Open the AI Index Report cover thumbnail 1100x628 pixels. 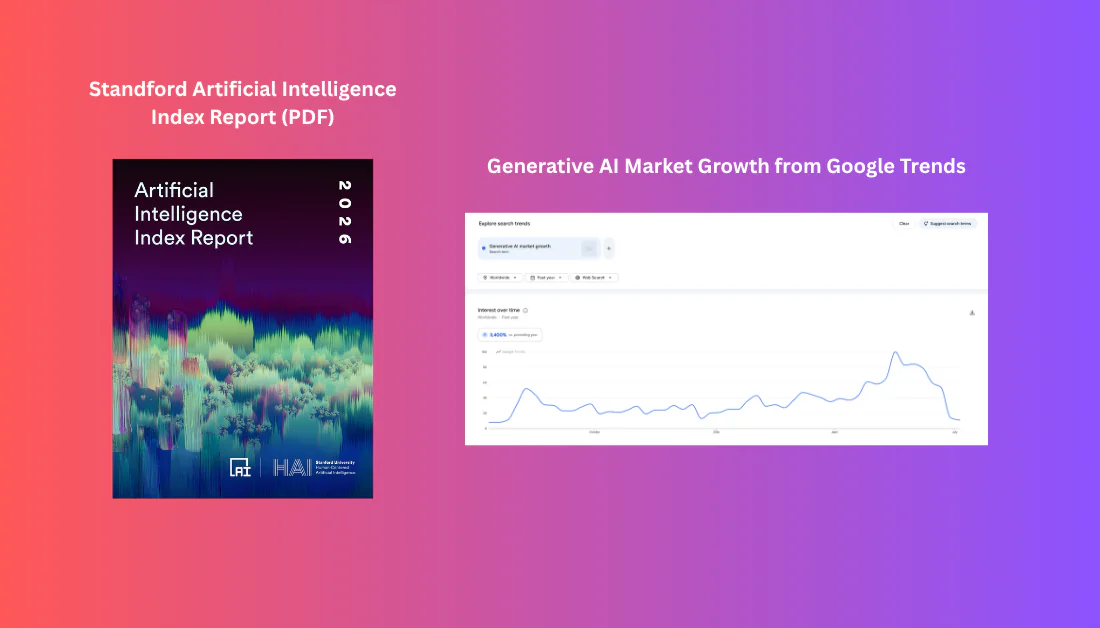pyautogui.click(x=243, y=328)
